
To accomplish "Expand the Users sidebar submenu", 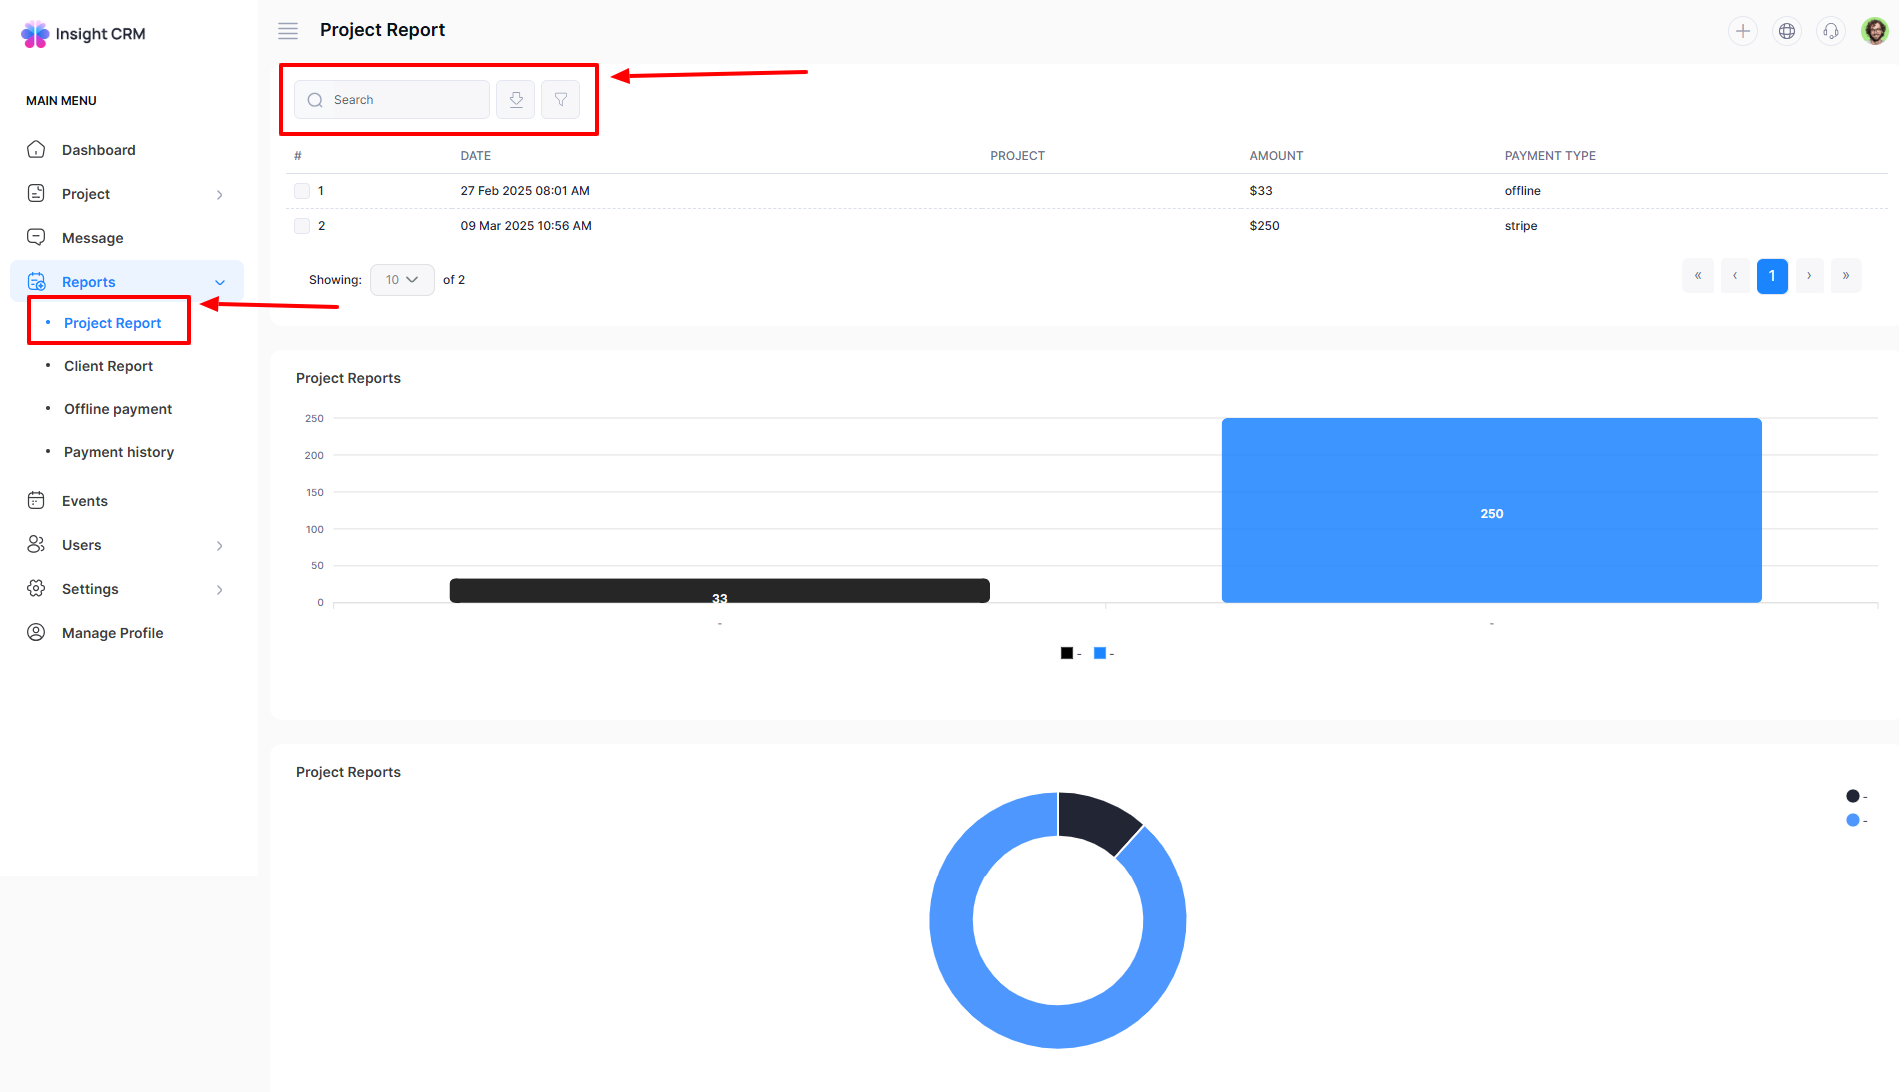I will [125, 545].
